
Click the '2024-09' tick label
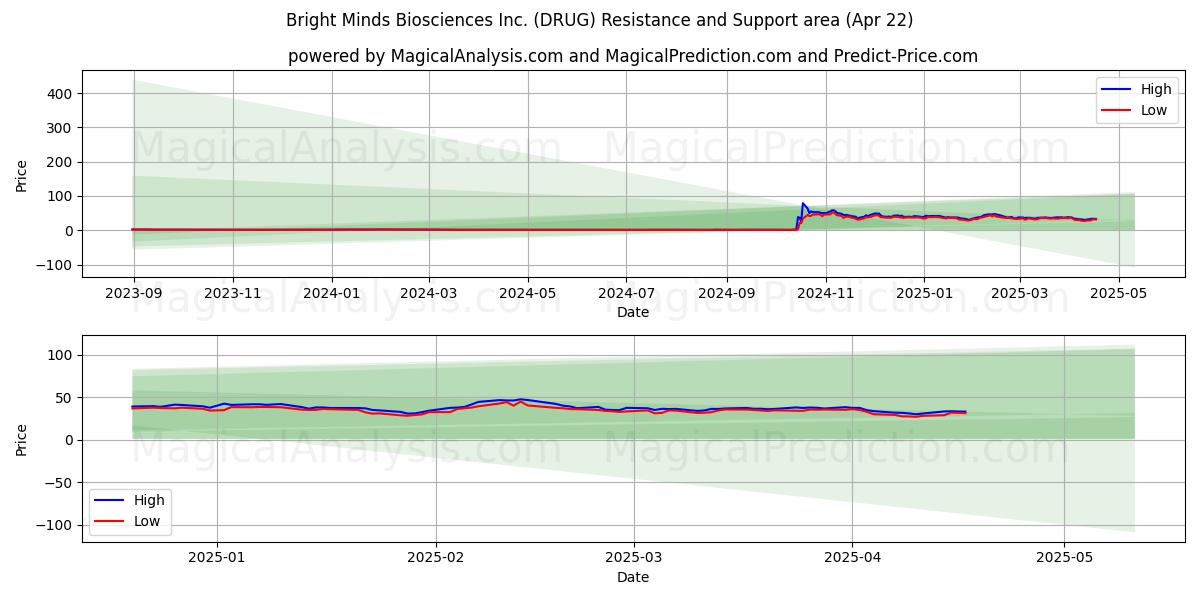point(726,292)
